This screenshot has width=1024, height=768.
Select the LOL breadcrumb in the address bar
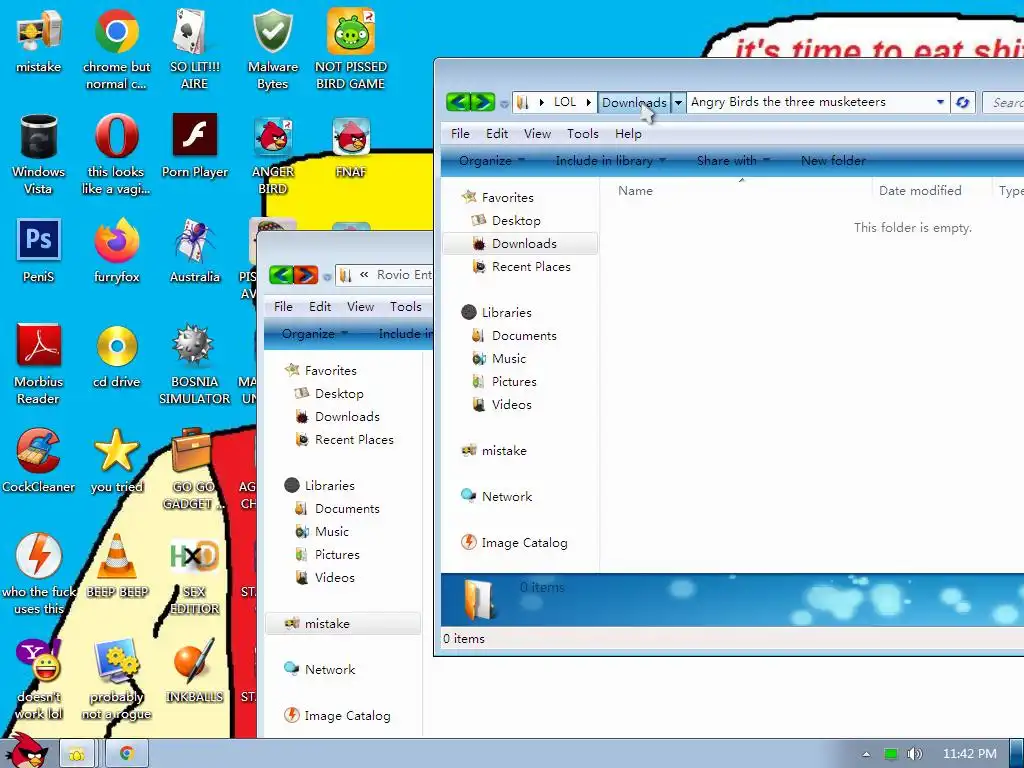click(565, 102)
